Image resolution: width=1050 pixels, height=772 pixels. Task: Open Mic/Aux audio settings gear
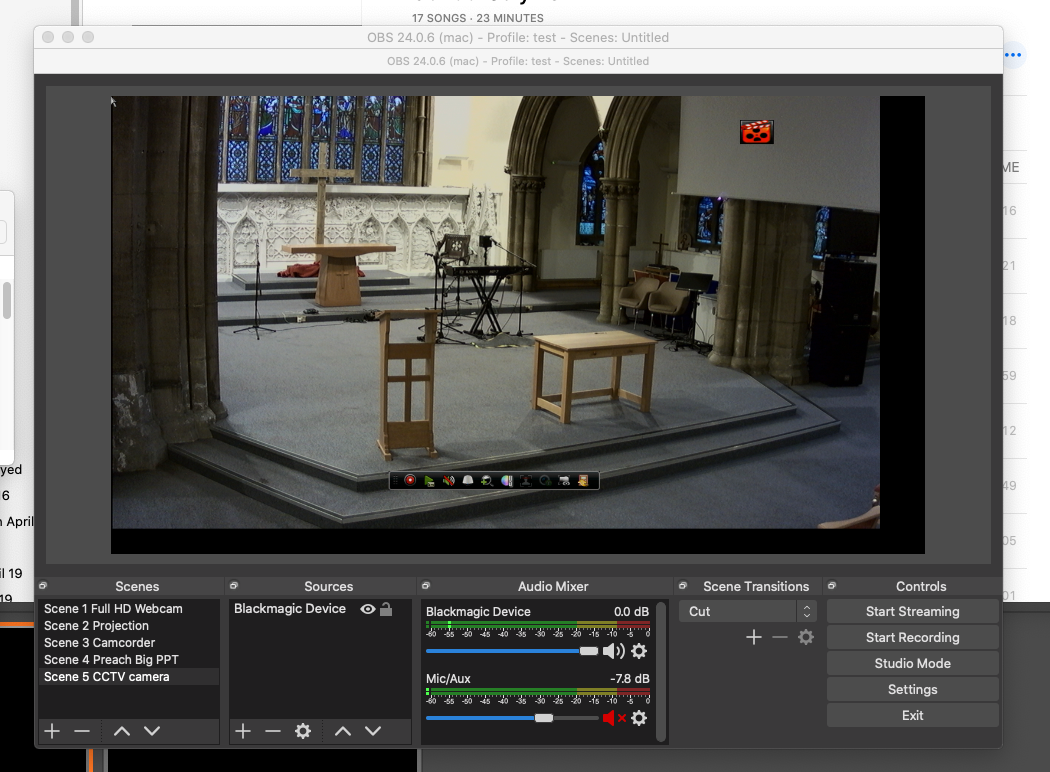click(x=639, y=718)
